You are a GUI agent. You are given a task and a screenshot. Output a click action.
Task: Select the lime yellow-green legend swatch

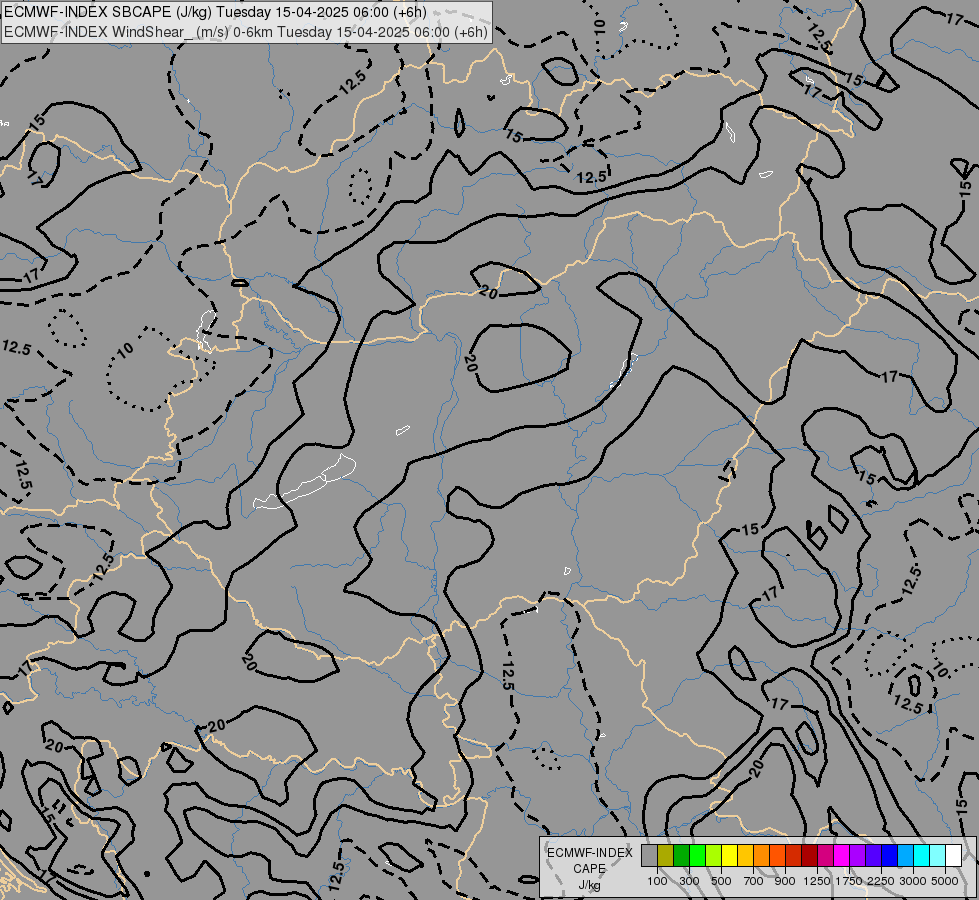(714, 855)
